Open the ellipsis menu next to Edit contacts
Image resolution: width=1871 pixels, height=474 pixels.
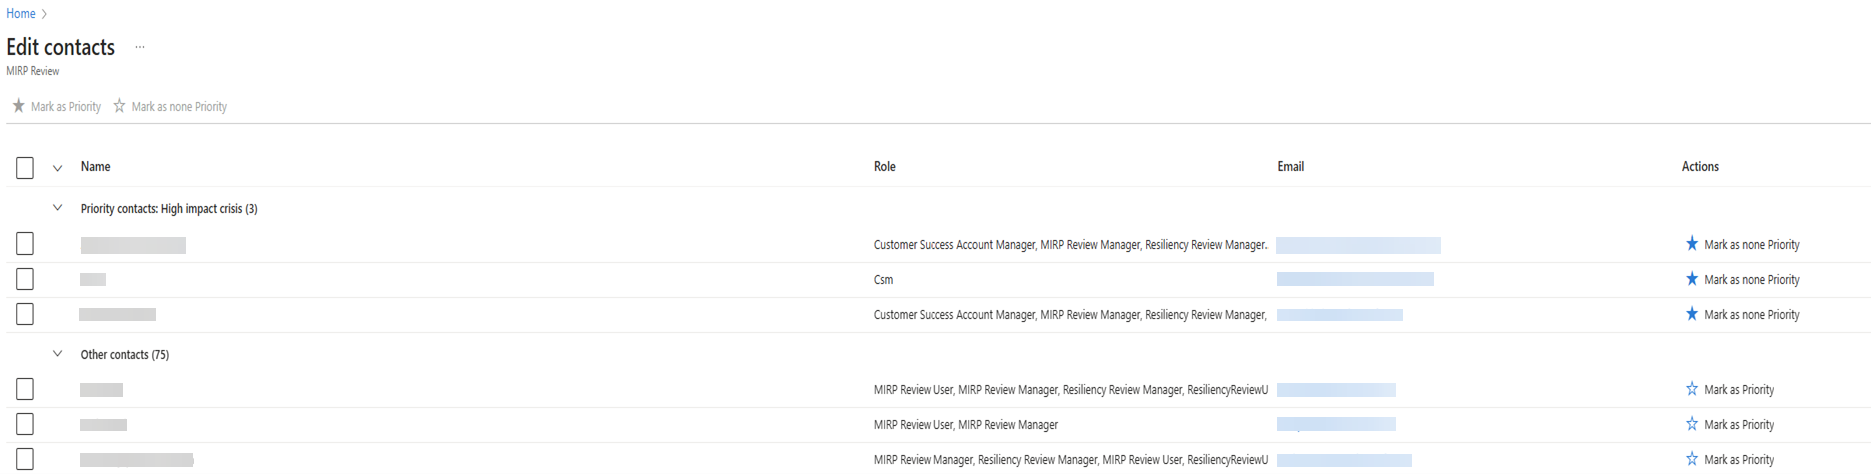tap(140, 47)
